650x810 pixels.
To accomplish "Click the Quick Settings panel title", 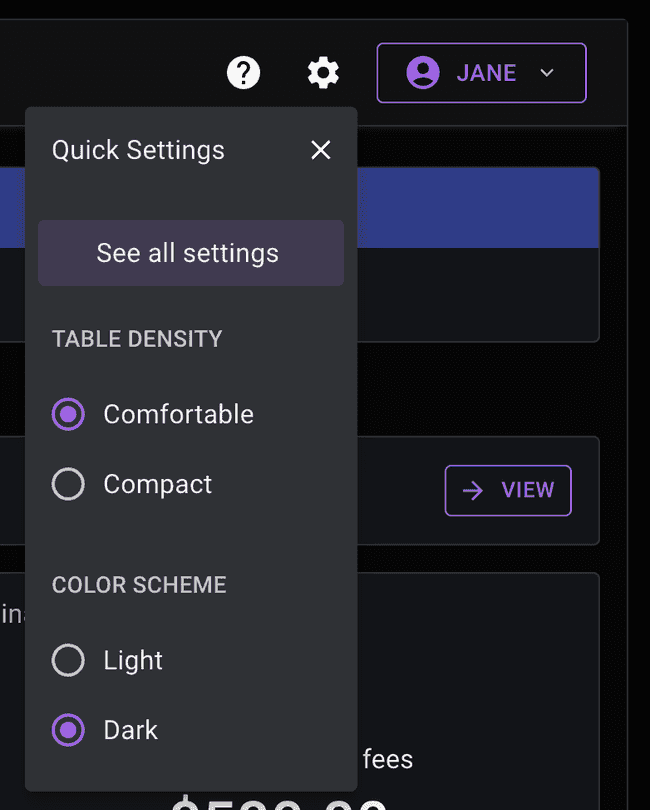I will [138, 150].
